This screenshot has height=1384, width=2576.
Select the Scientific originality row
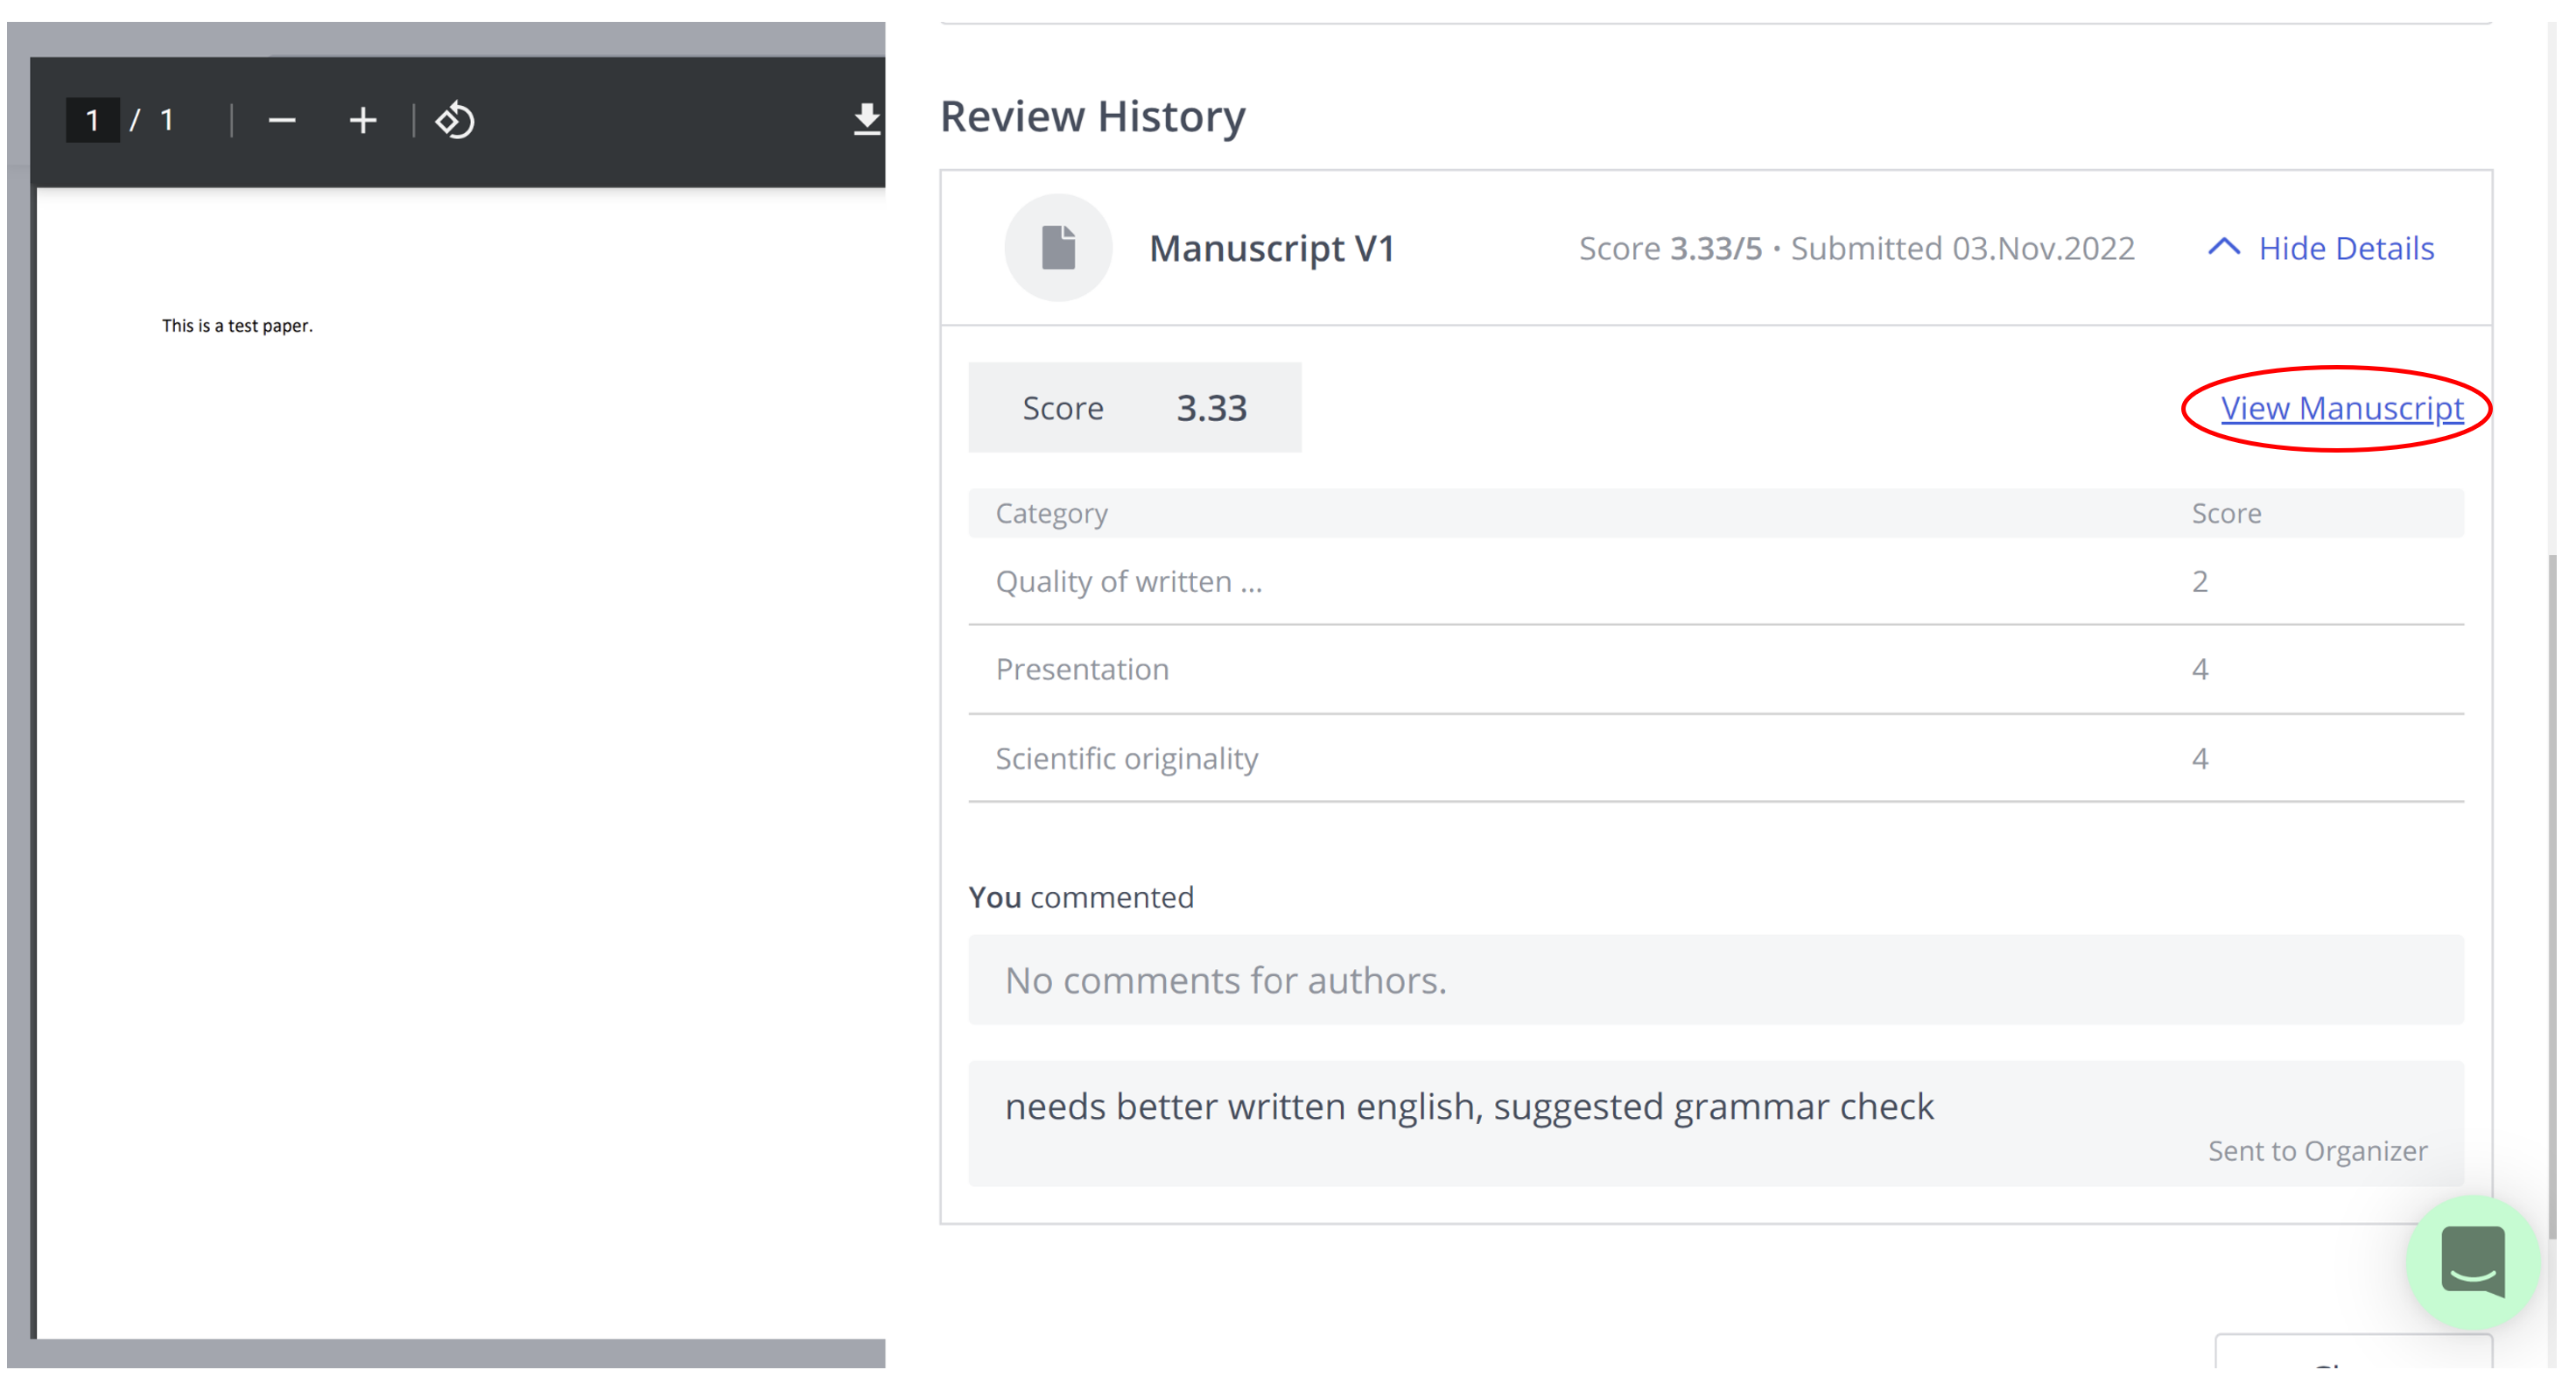[1716, 759]
